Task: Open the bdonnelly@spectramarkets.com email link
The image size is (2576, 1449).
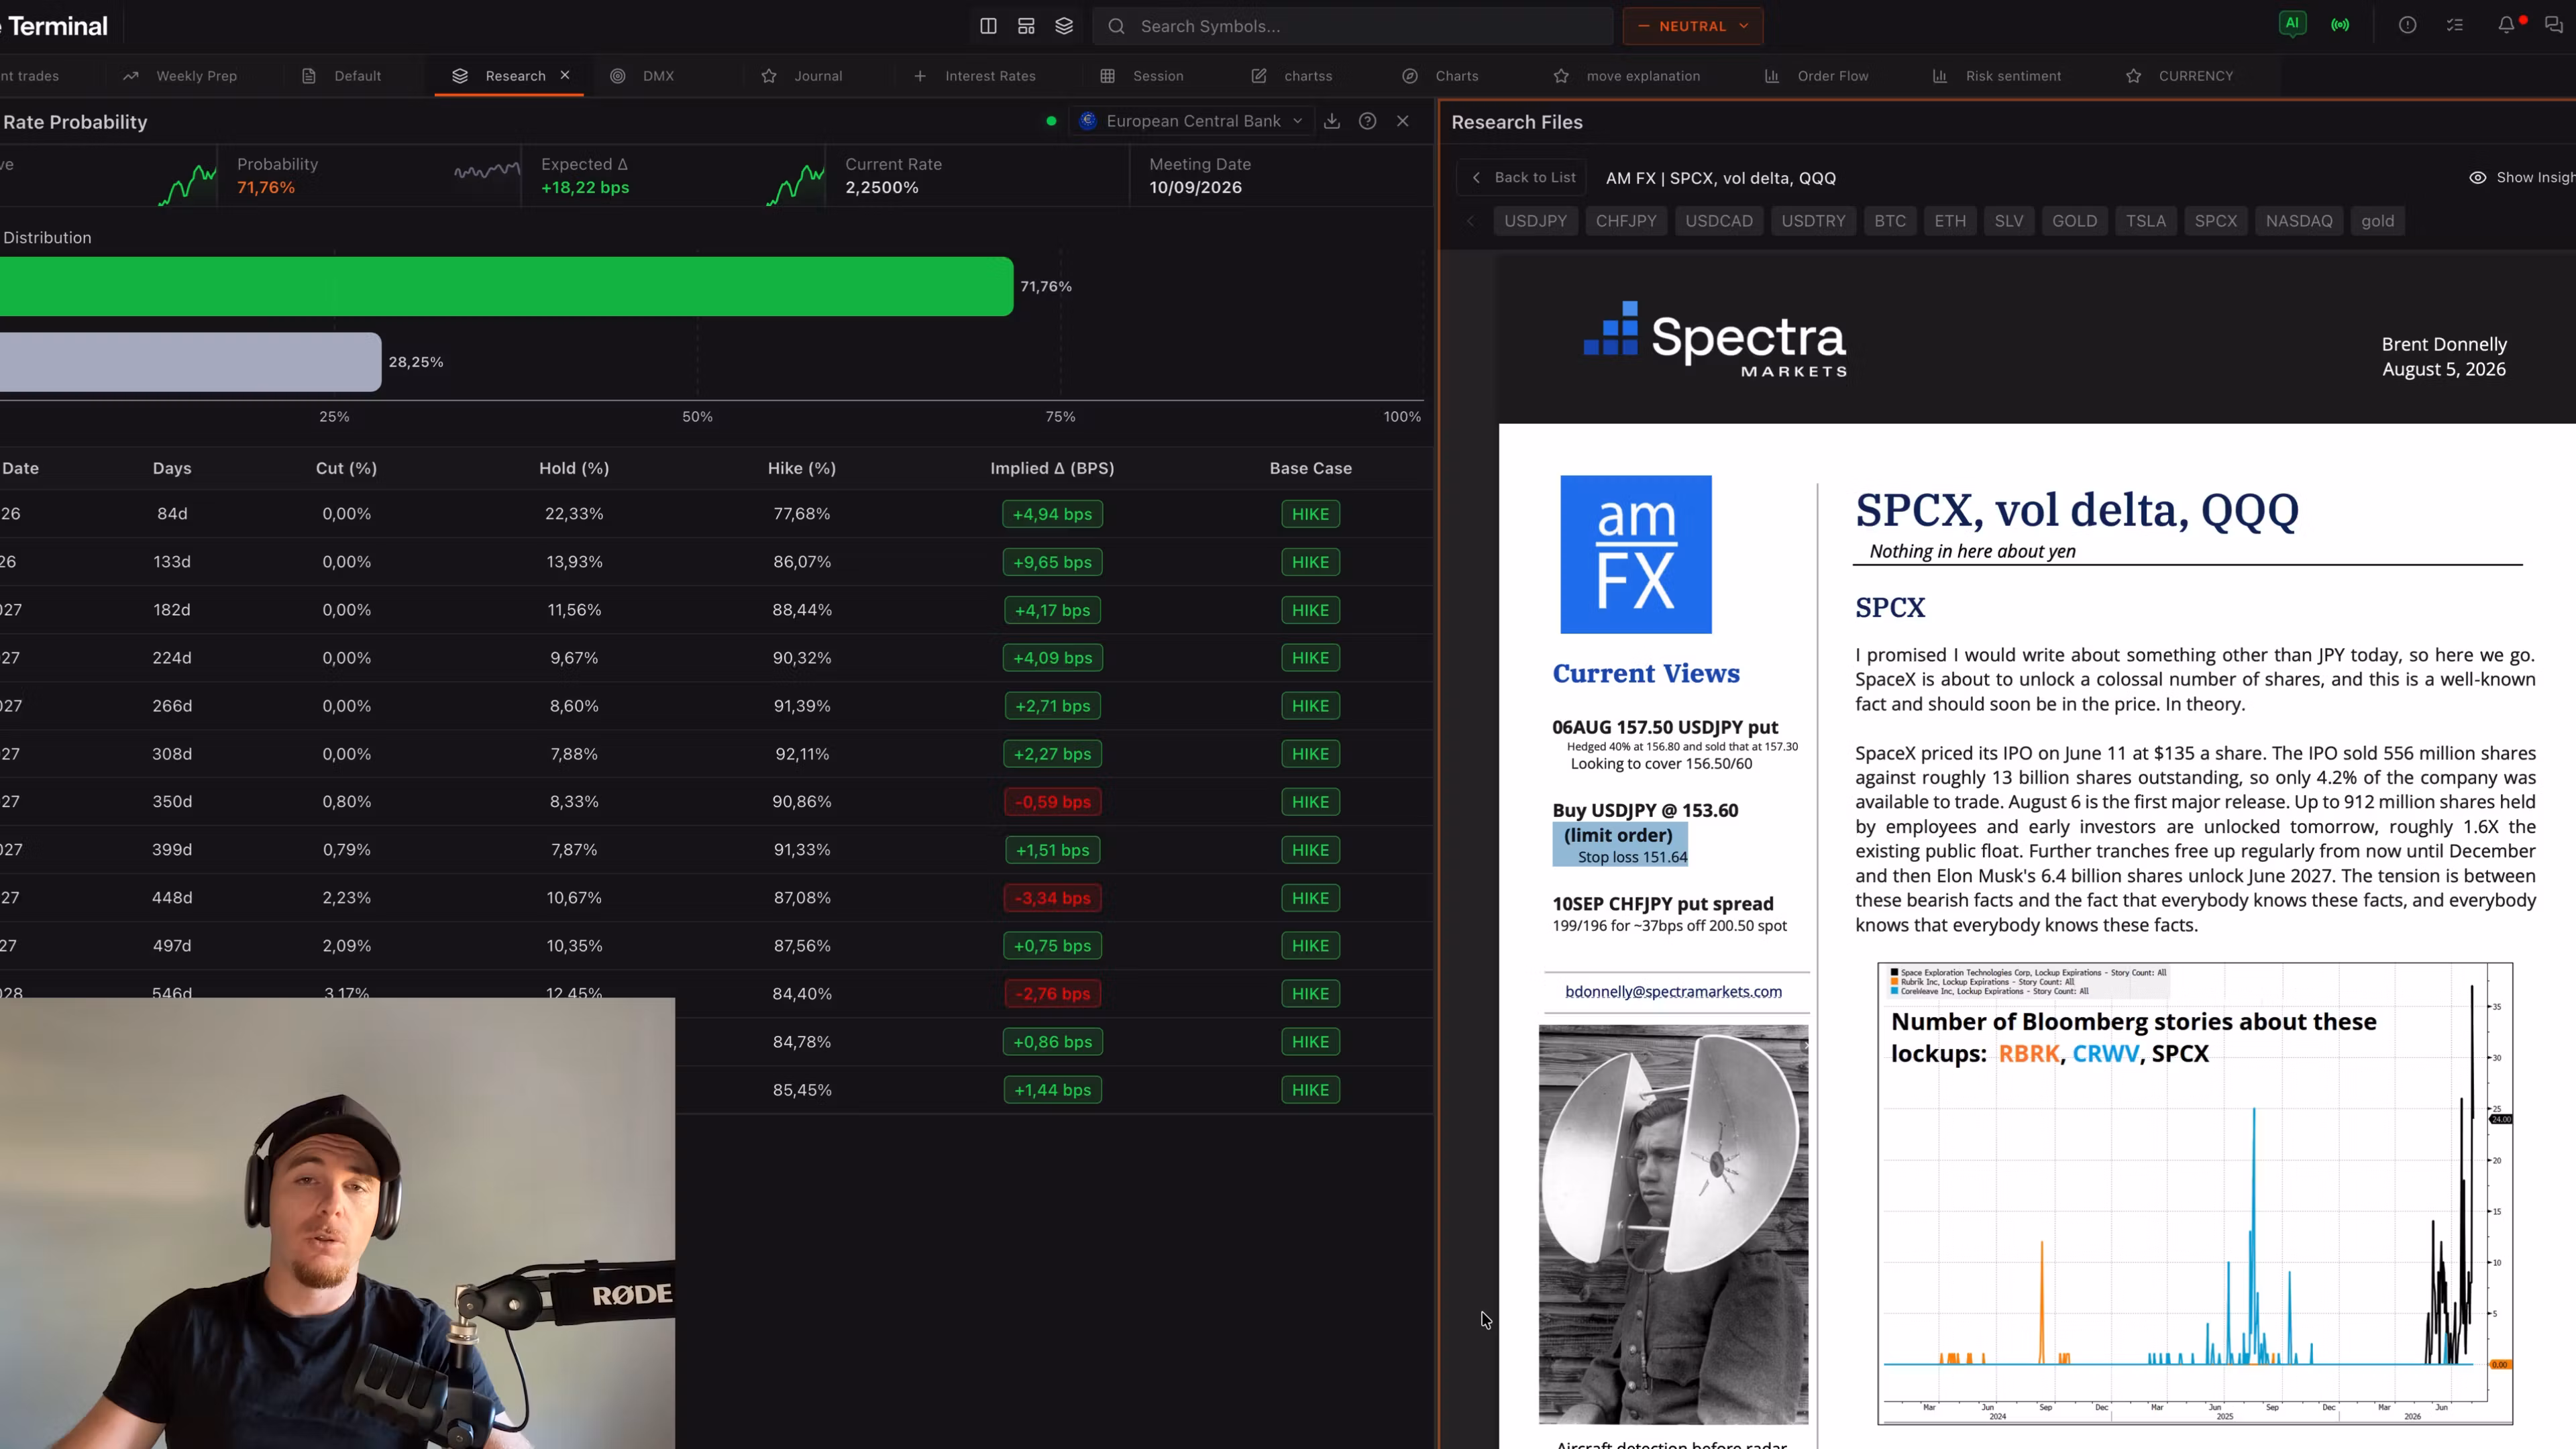Action: 1673,991
